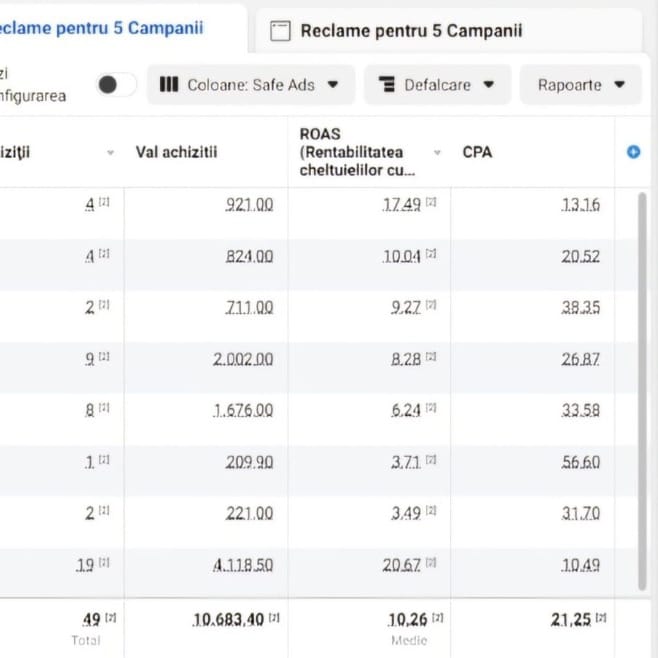This screenshot has height=658, width=658.
Task: Click the arrow in the ROAS column header
Action: point(437,153)
